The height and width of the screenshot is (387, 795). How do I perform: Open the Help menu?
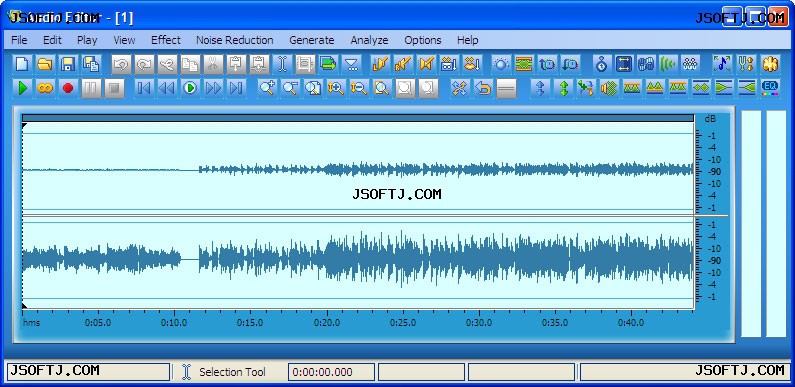pos(467,40)
